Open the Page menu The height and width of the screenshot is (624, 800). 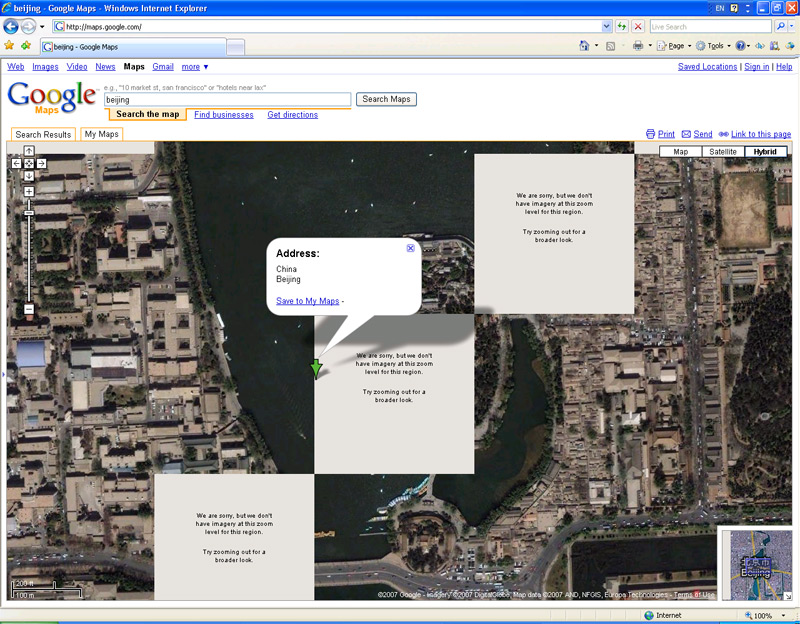click(674, 46)
